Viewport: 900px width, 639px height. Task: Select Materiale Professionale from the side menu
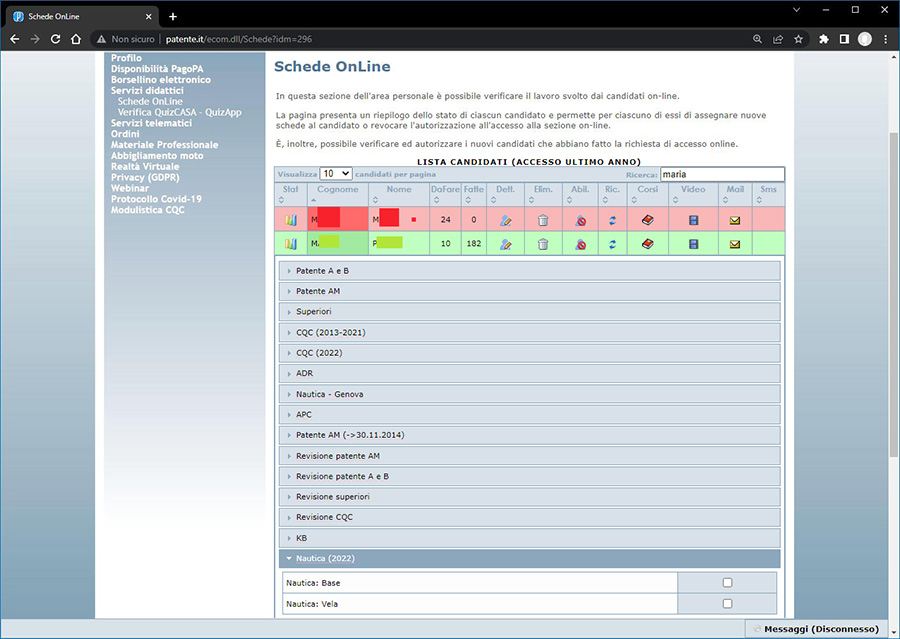pos(164,145)
